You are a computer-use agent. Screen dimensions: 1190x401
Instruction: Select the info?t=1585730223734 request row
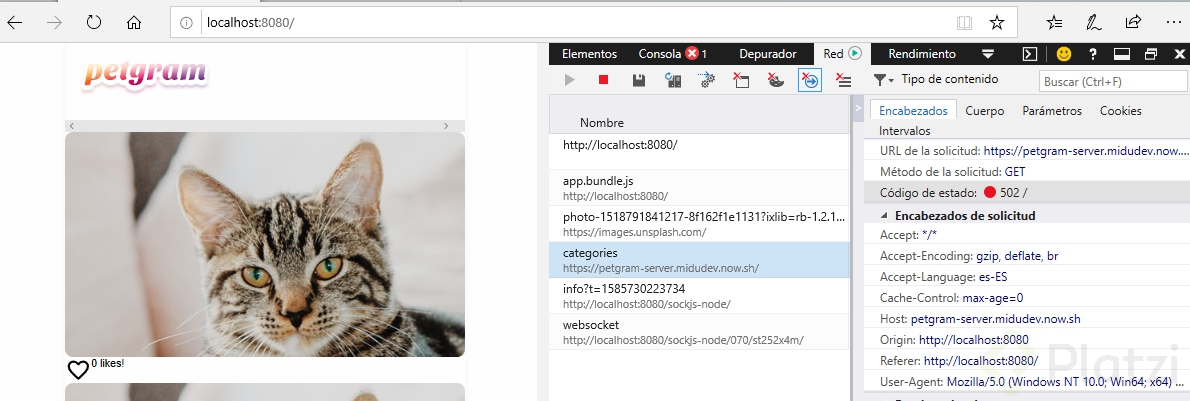[x=700, y=296]
